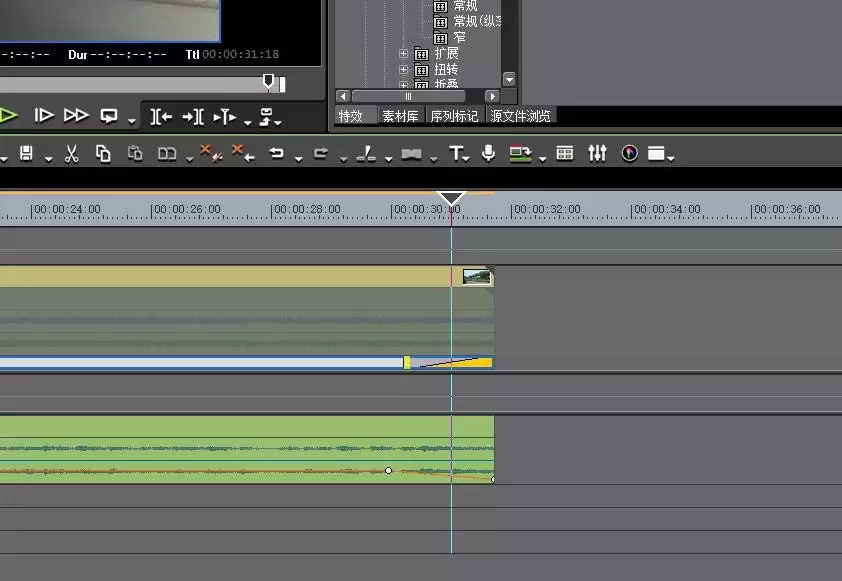Image resolution: width=842 pixels, height=581 pixels.
Task: Toggle loop playback icon in player
Action: pos(109,116)
